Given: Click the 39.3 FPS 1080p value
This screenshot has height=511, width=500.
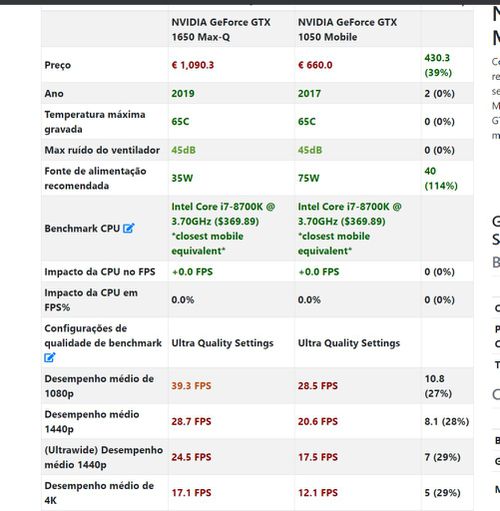Looking at the screenshot, I should pyautogui.click(x=191, y=386).
